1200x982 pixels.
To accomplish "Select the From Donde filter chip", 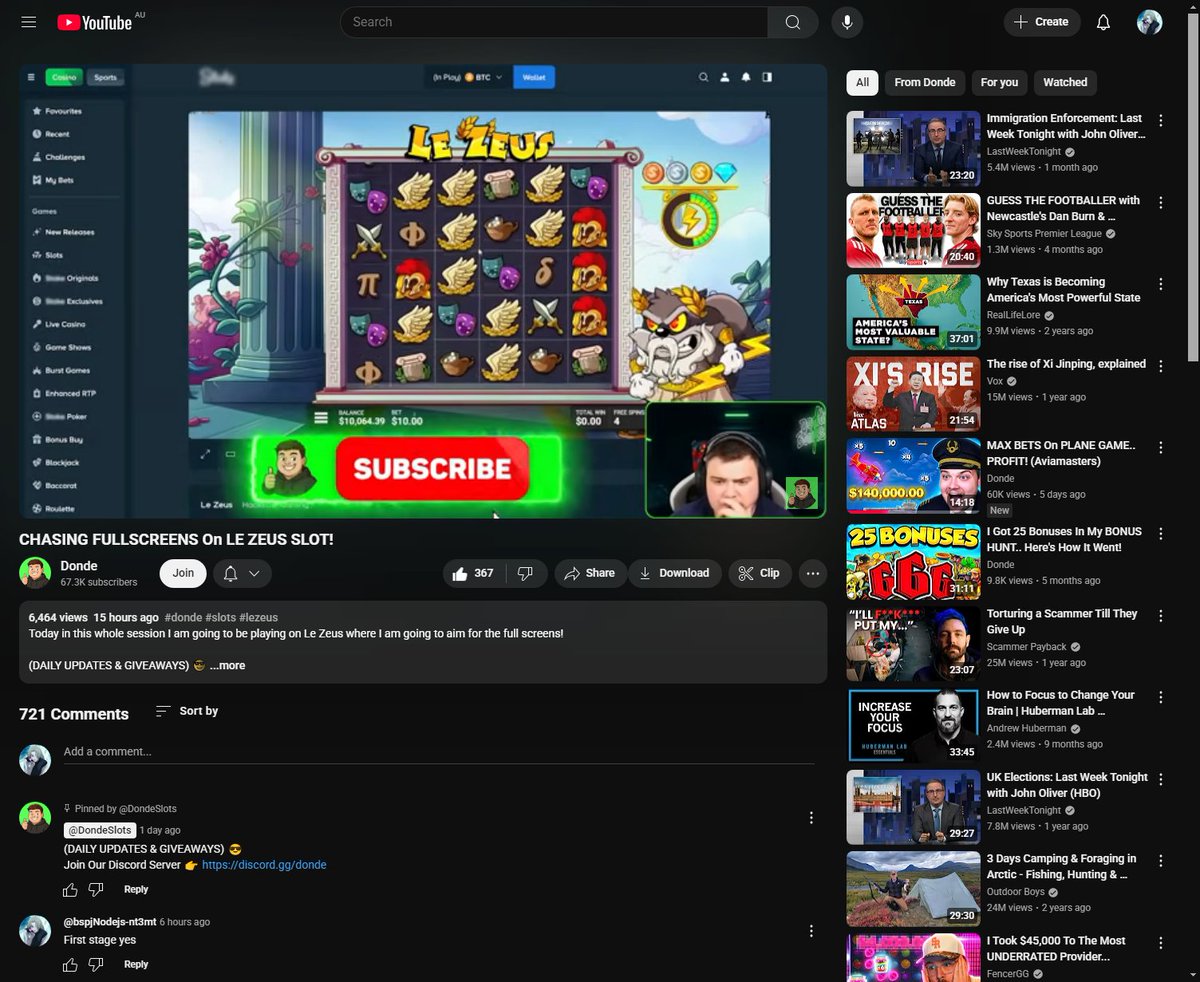I will click(925, 82).
